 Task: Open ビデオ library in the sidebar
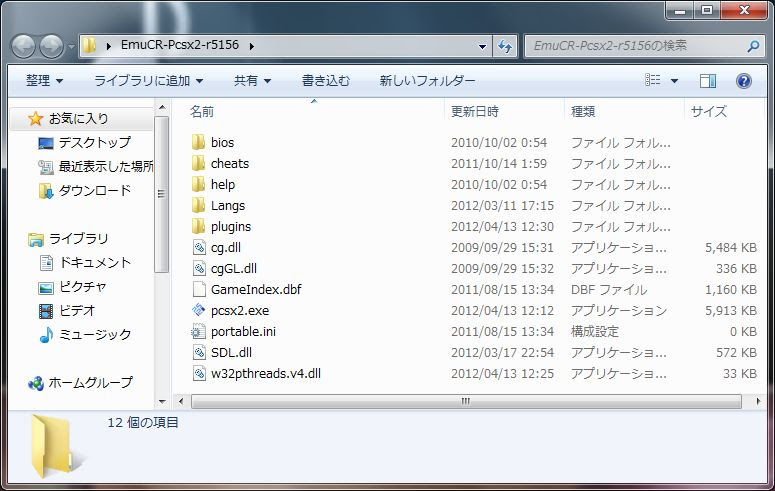point(76,311)
